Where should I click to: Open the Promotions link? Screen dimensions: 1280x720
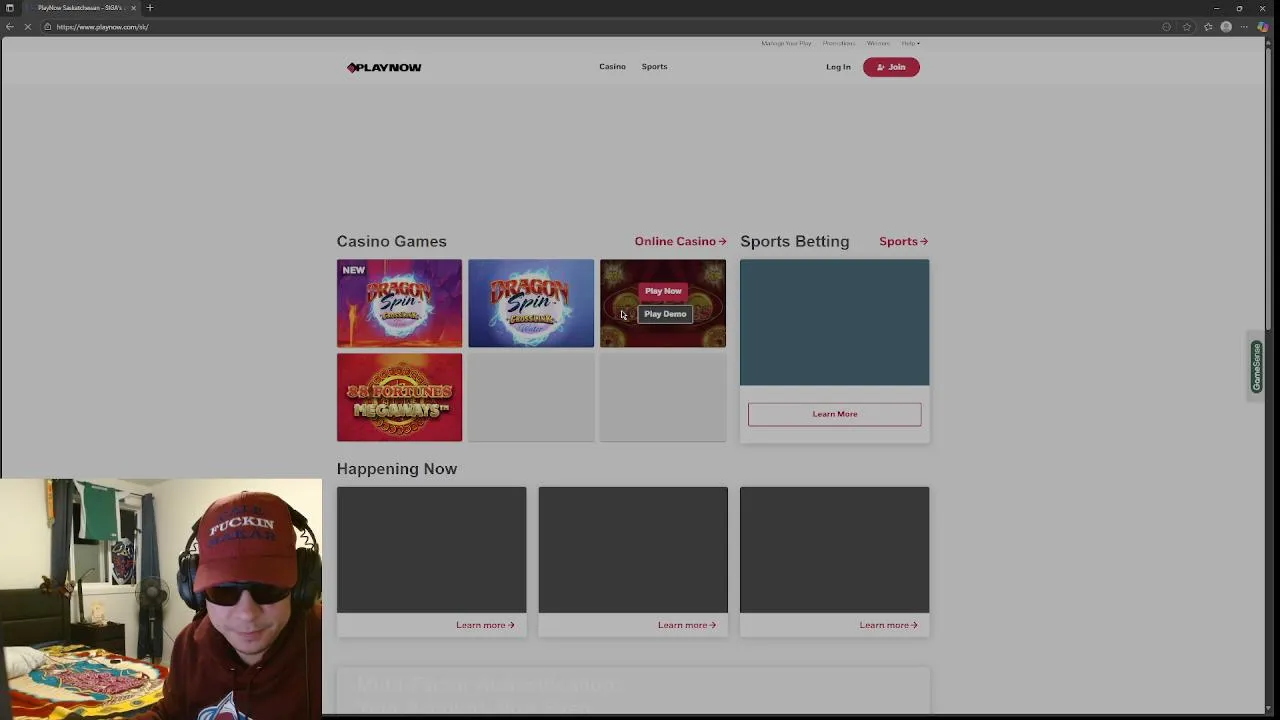point(839,43)
